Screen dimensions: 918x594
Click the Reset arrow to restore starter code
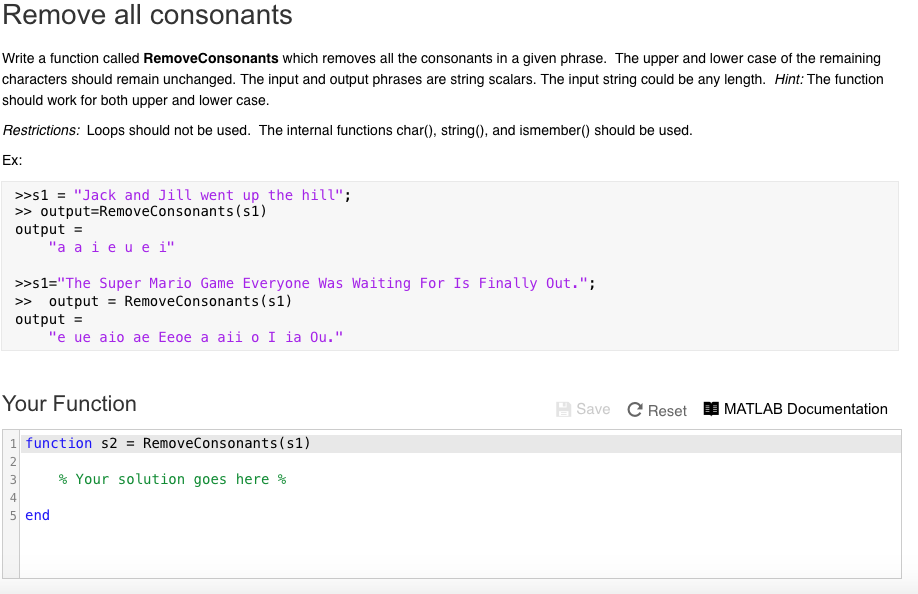[x=633, y=410]
